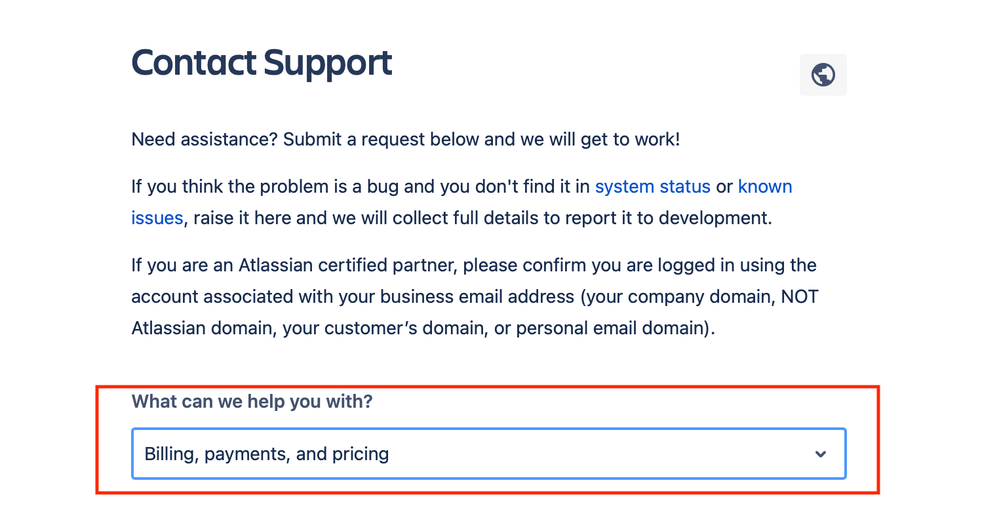Open the "What can we help you with?" dropdown

[x=489, y=454]
